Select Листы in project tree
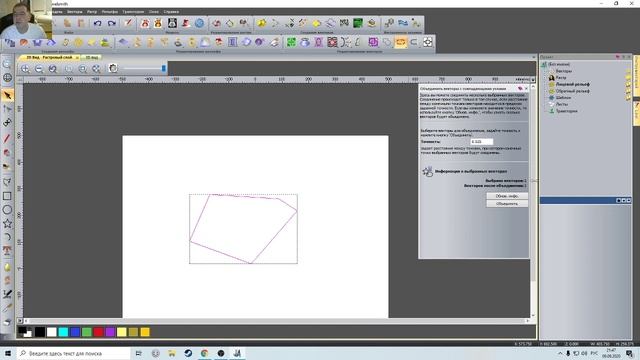640x360 pixels. click(x=562, y=104)
